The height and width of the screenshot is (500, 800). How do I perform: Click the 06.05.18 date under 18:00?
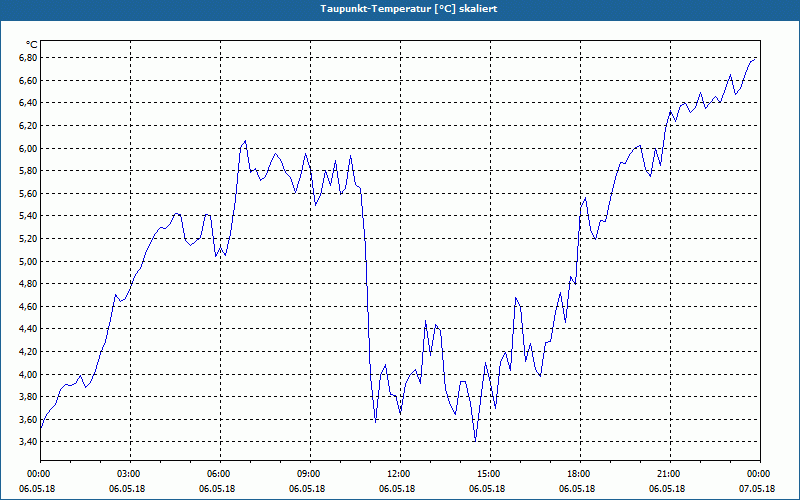[577, 489]
